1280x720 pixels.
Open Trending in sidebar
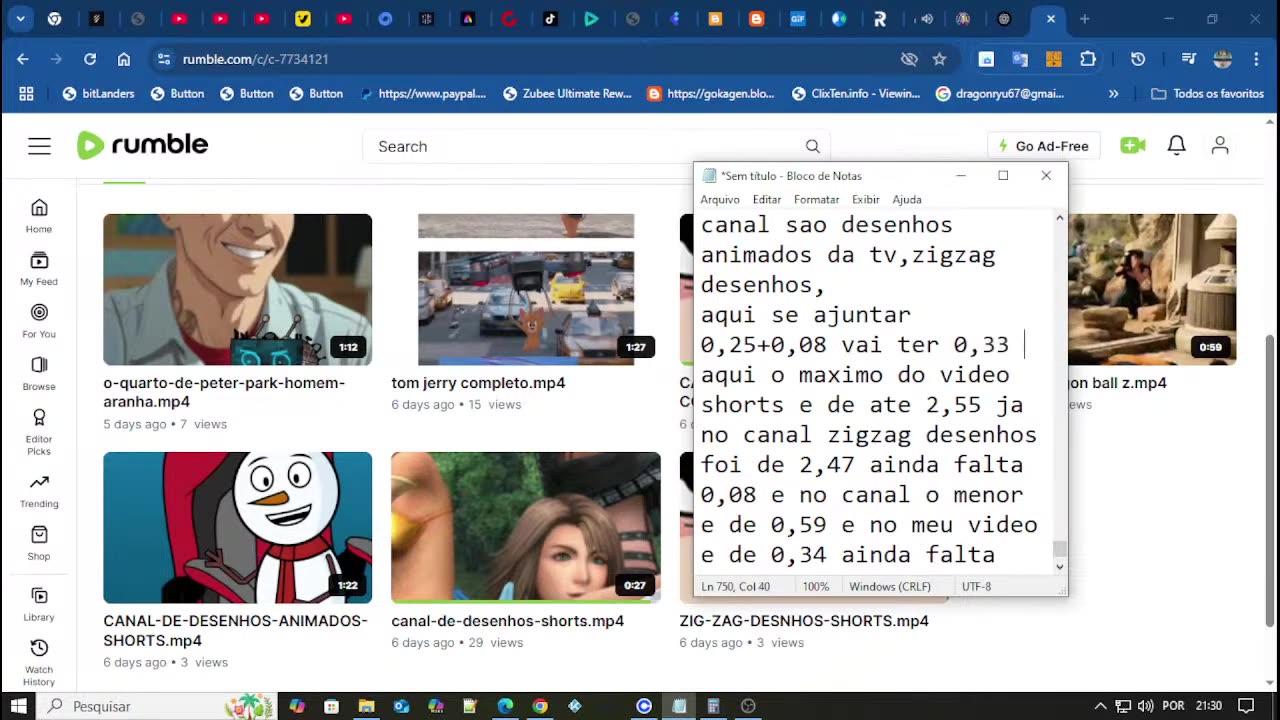39,490
